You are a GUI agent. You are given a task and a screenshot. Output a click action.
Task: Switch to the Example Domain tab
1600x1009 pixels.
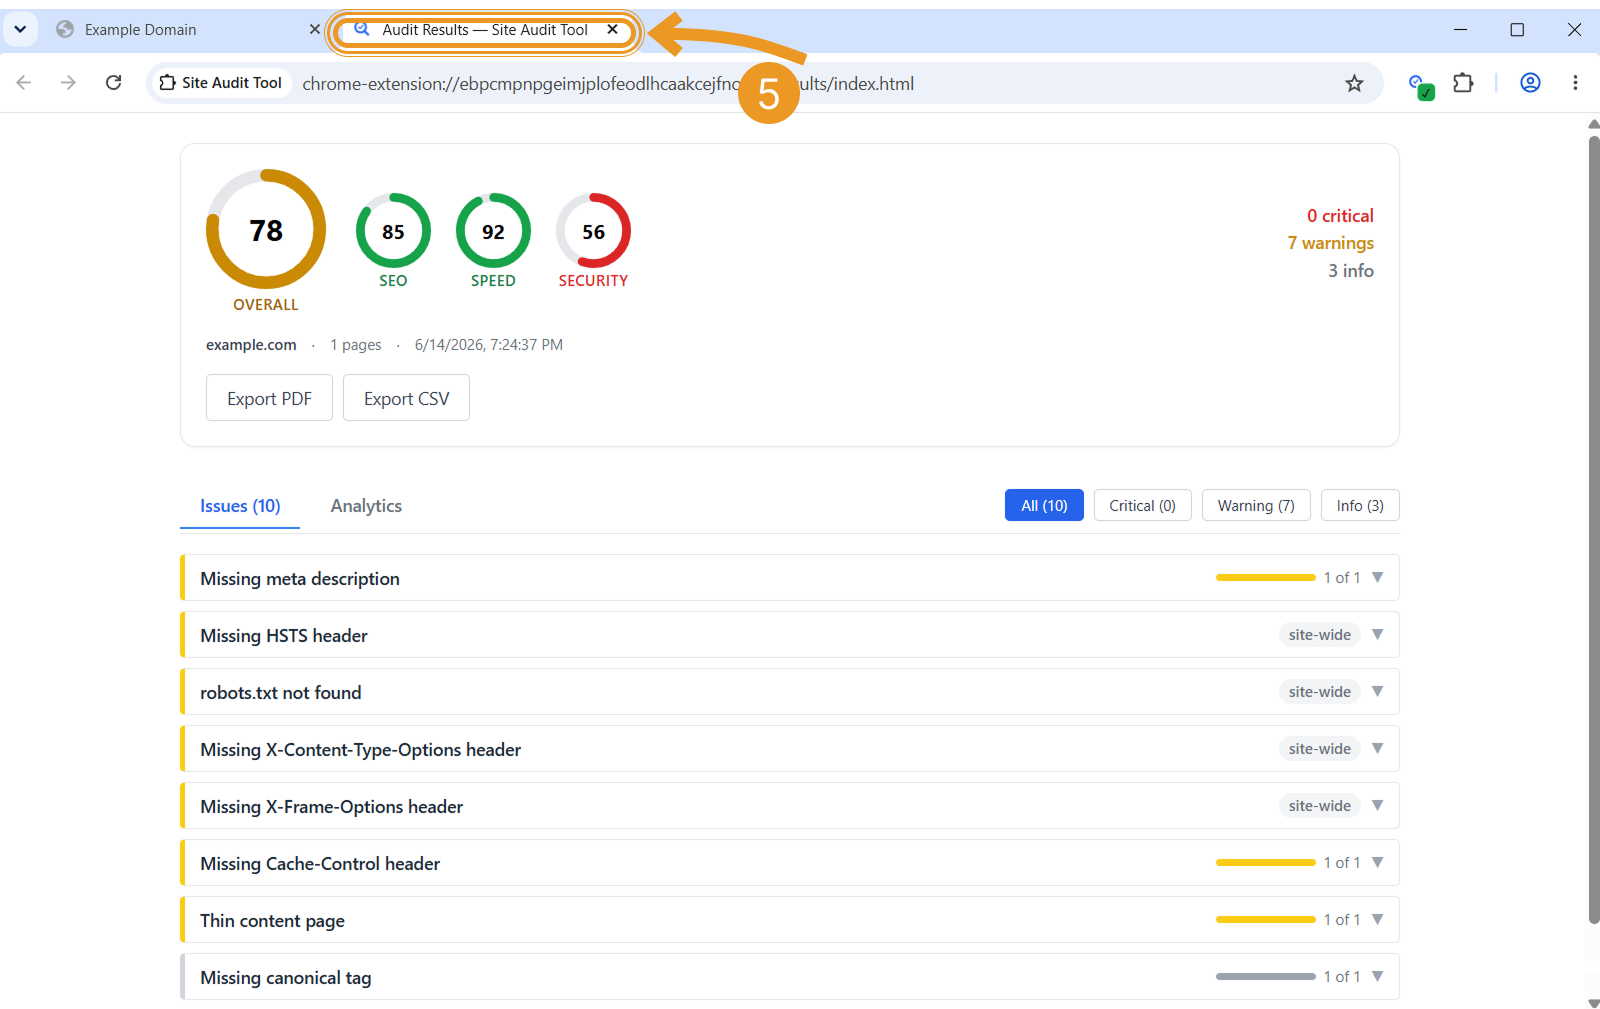click(186, 30)
